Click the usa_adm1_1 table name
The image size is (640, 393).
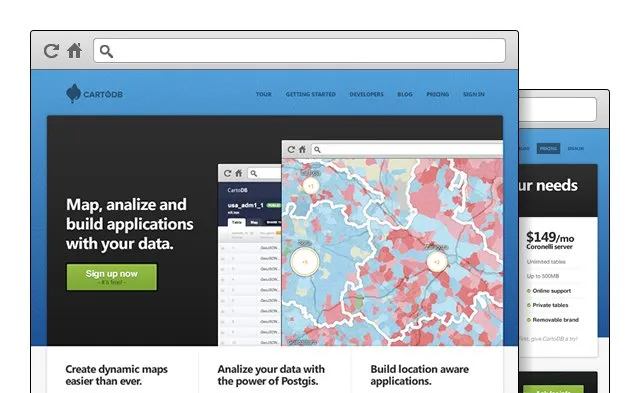(246, 205)
